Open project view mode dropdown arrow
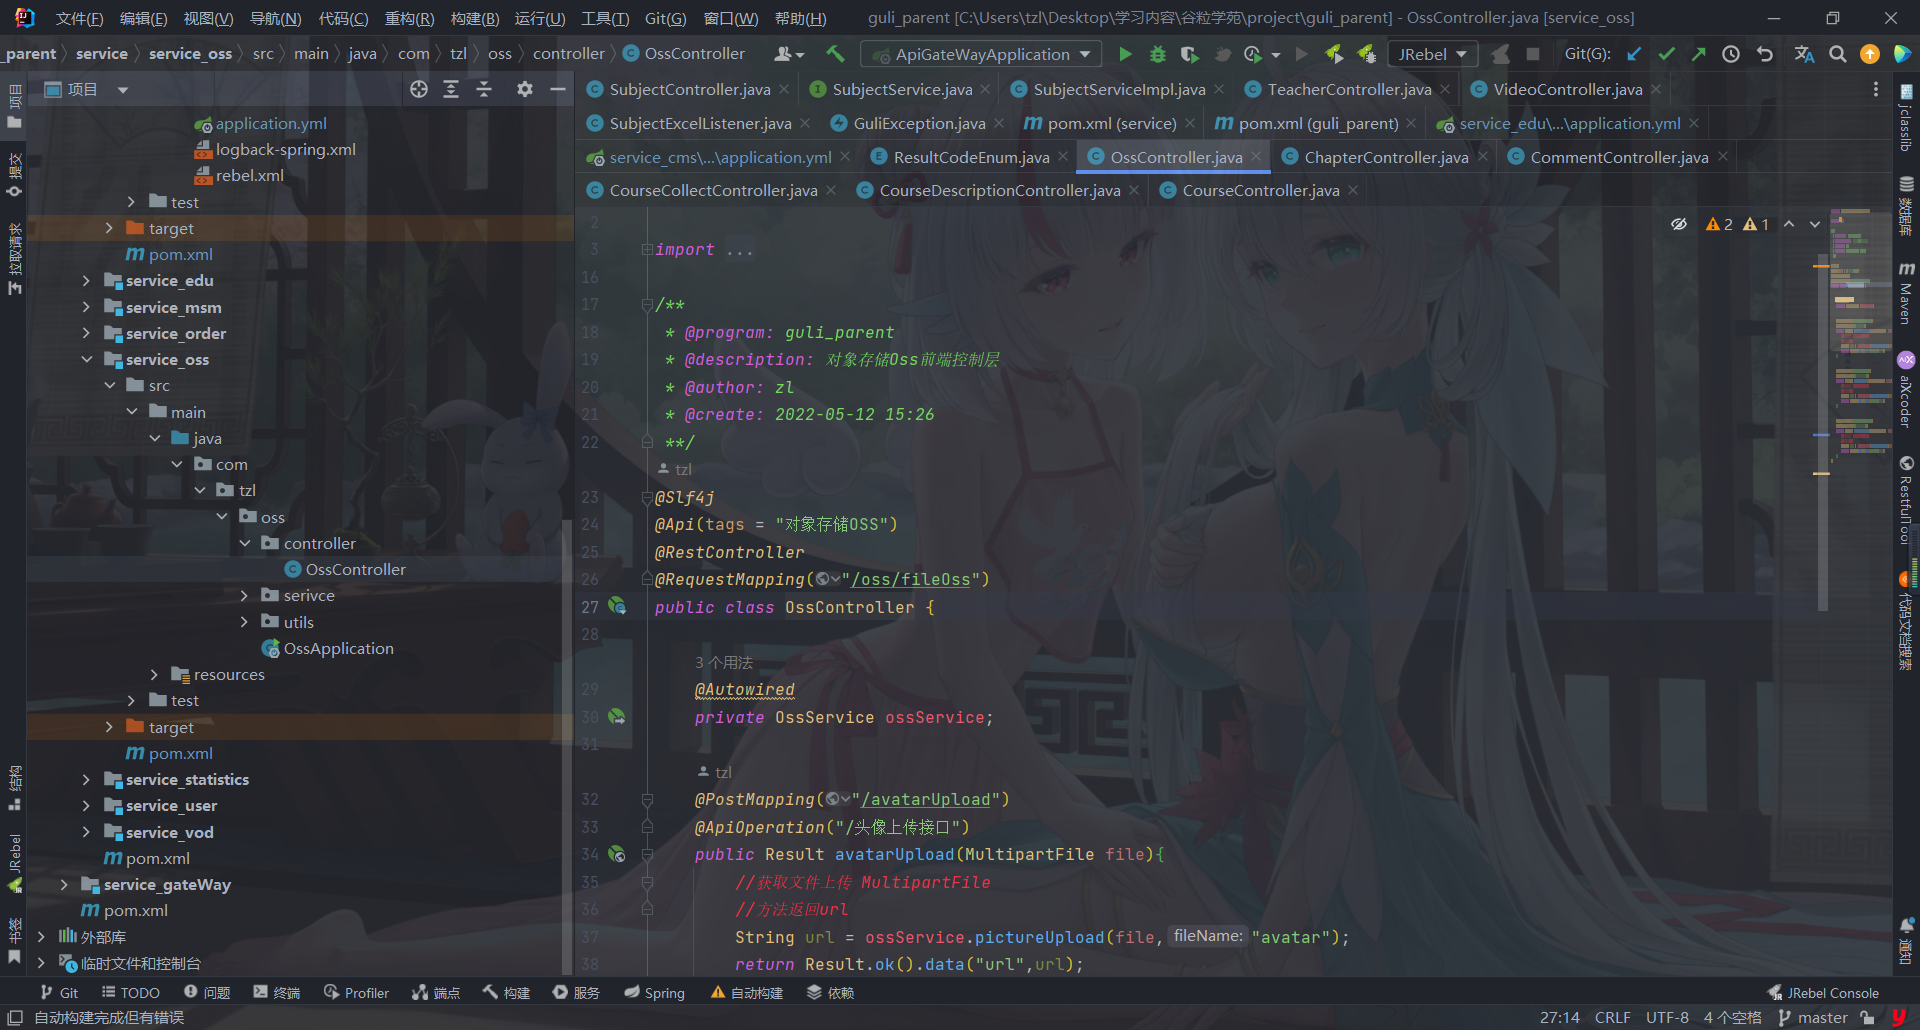Viewport: 1920px width, 1030px height. (123, 90)
